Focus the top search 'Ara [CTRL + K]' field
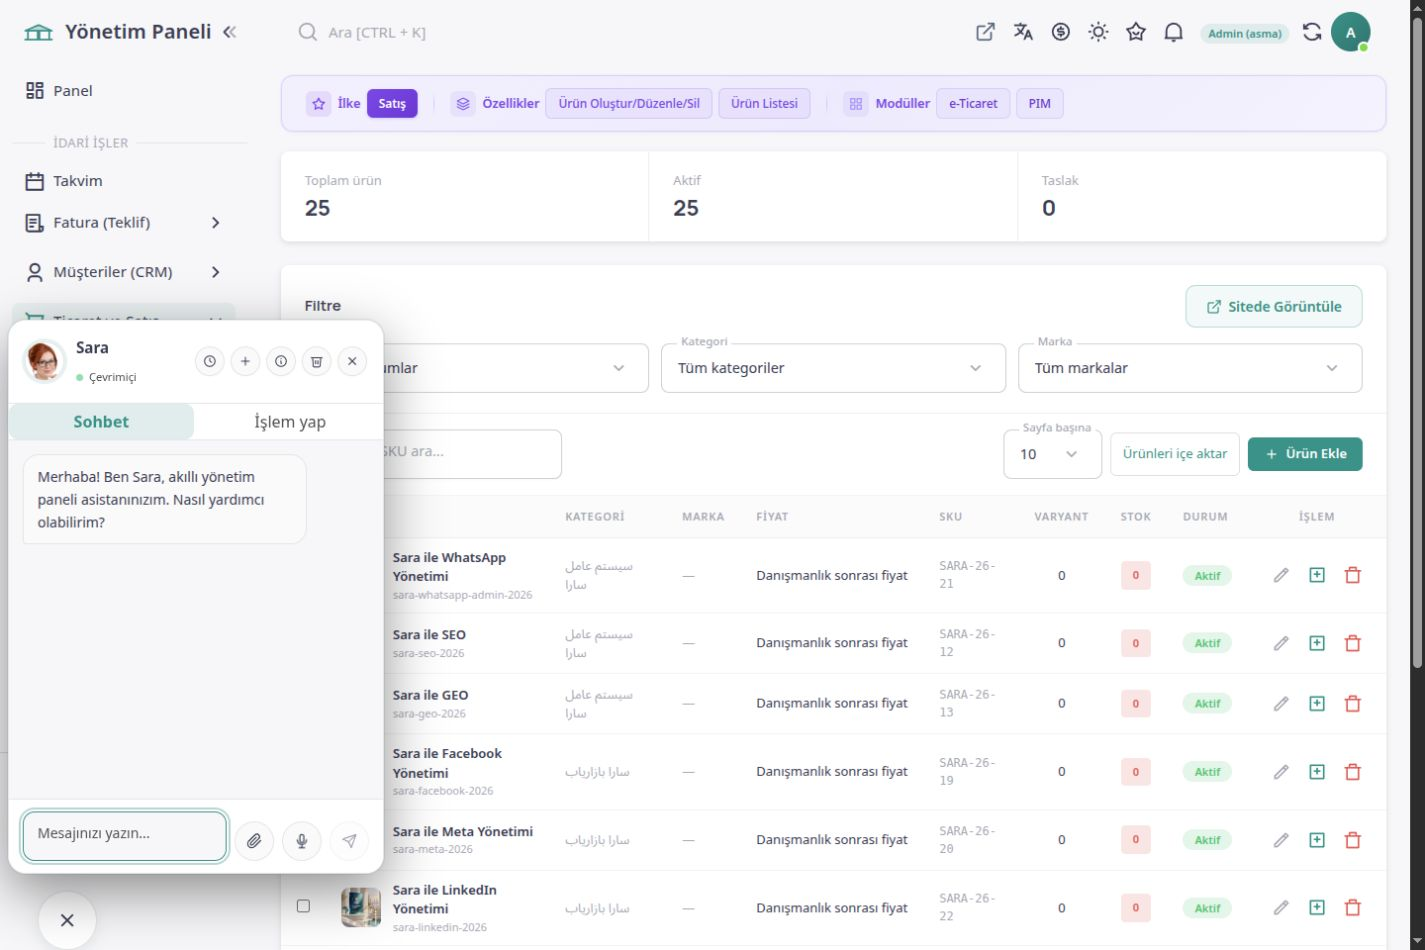1425x950 pixels. [377, 33]
